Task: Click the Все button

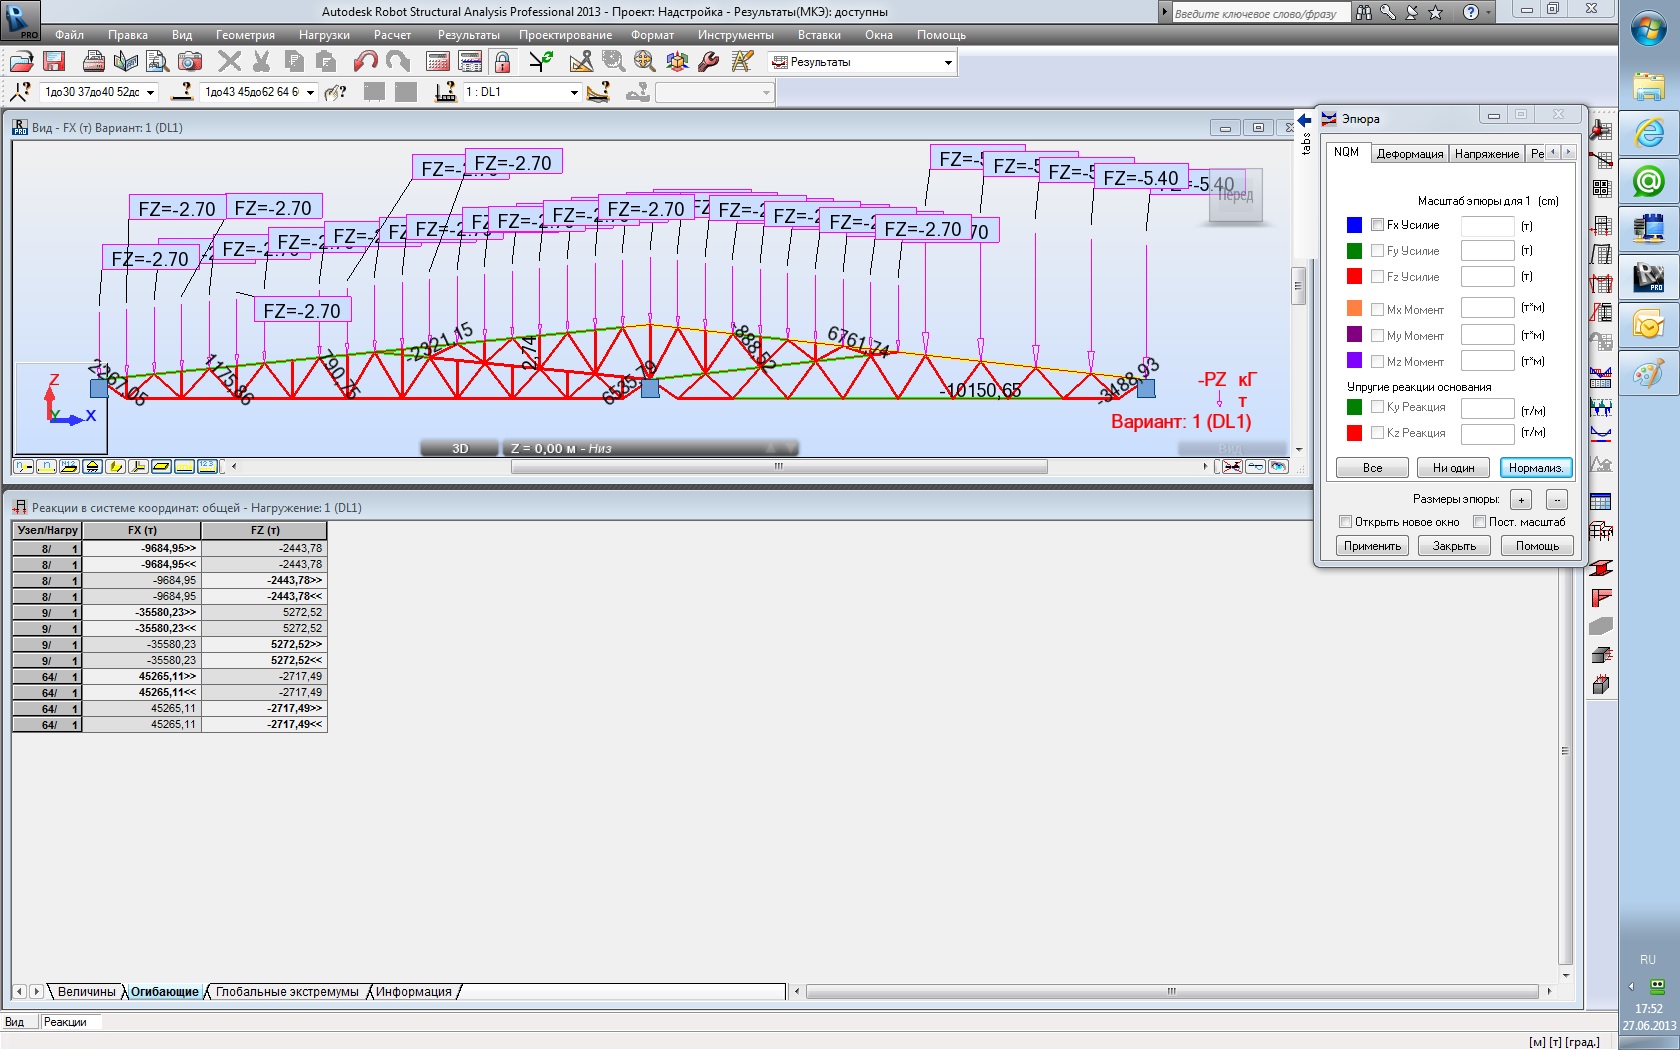Action: coord(1372,468)
